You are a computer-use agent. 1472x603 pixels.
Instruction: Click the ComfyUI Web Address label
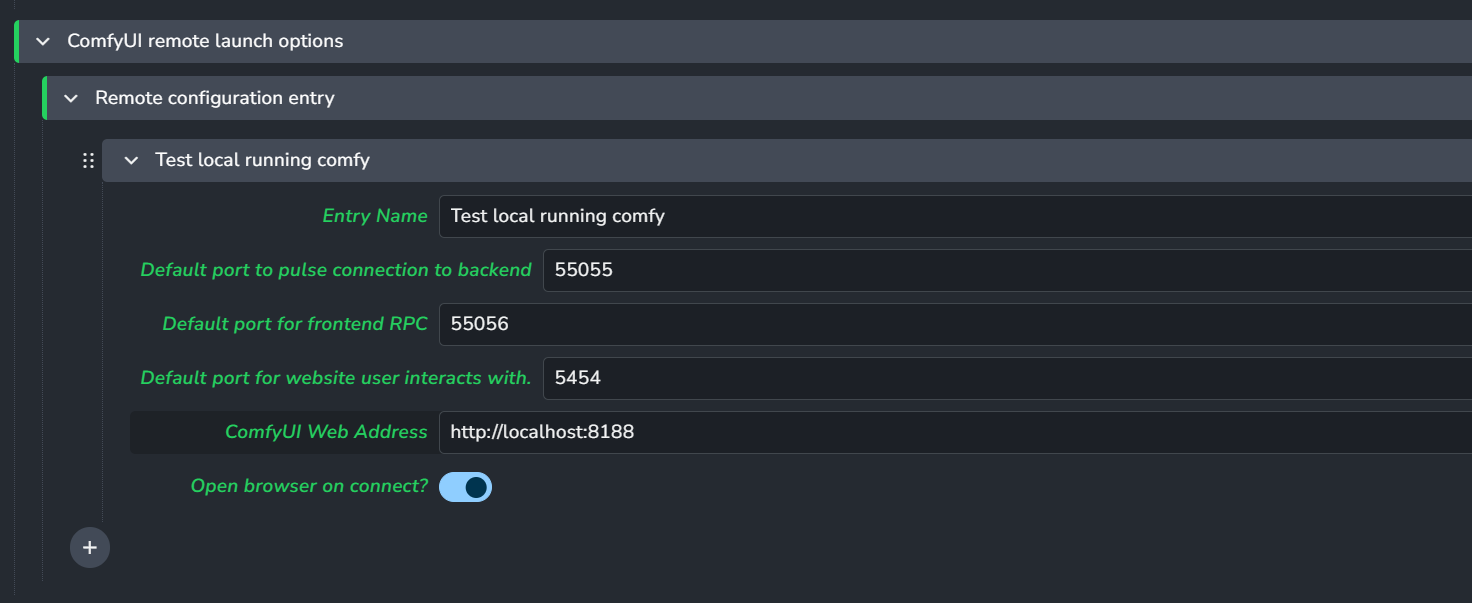(x=326, y=432)
